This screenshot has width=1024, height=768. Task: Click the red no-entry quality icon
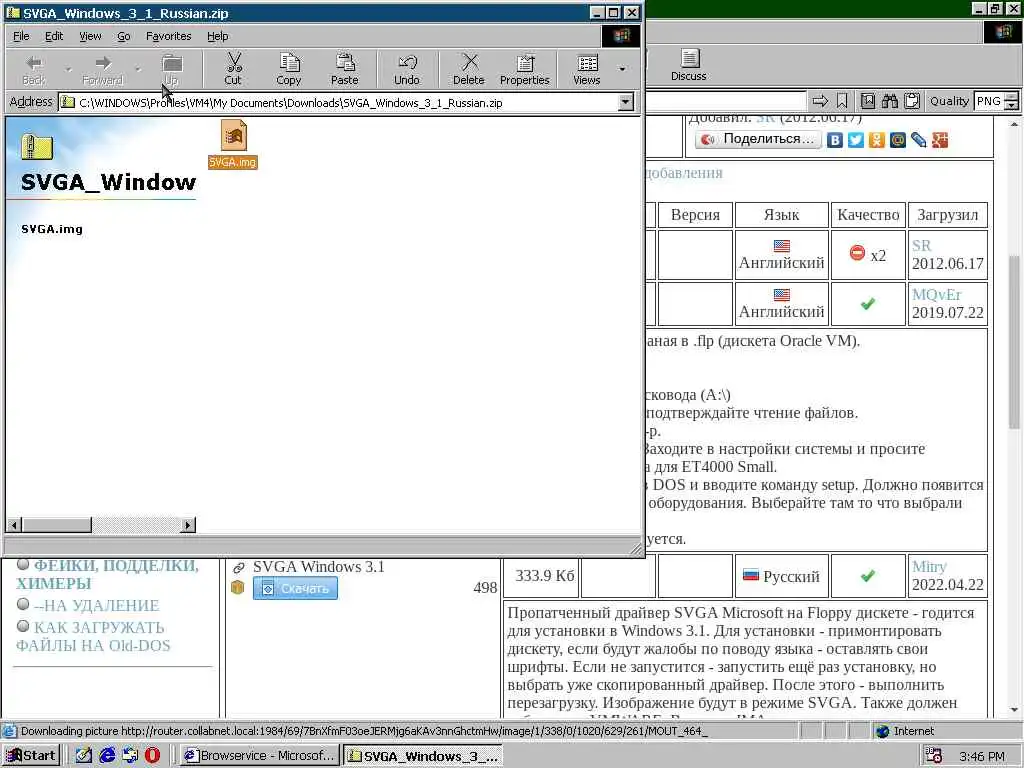point(857,253)
